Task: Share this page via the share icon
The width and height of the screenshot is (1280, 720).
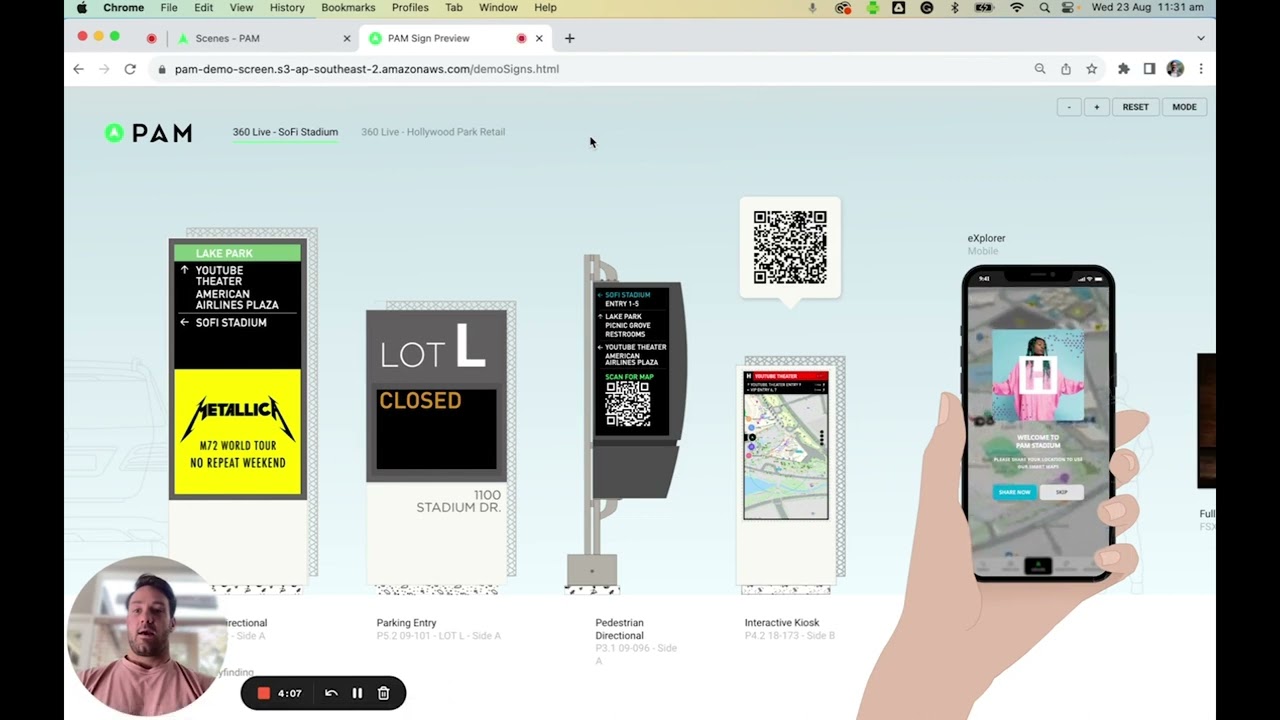Action: pos(1066,69)
